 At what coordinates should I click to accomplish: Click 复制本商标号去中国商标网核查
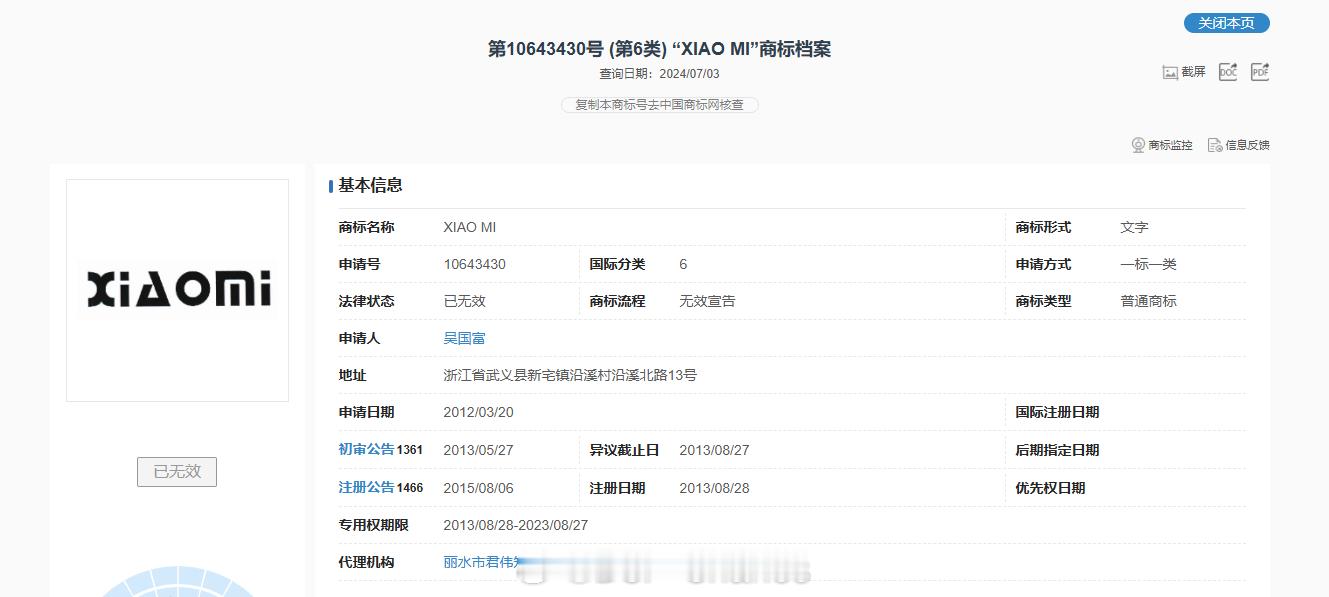coord(660,104)
